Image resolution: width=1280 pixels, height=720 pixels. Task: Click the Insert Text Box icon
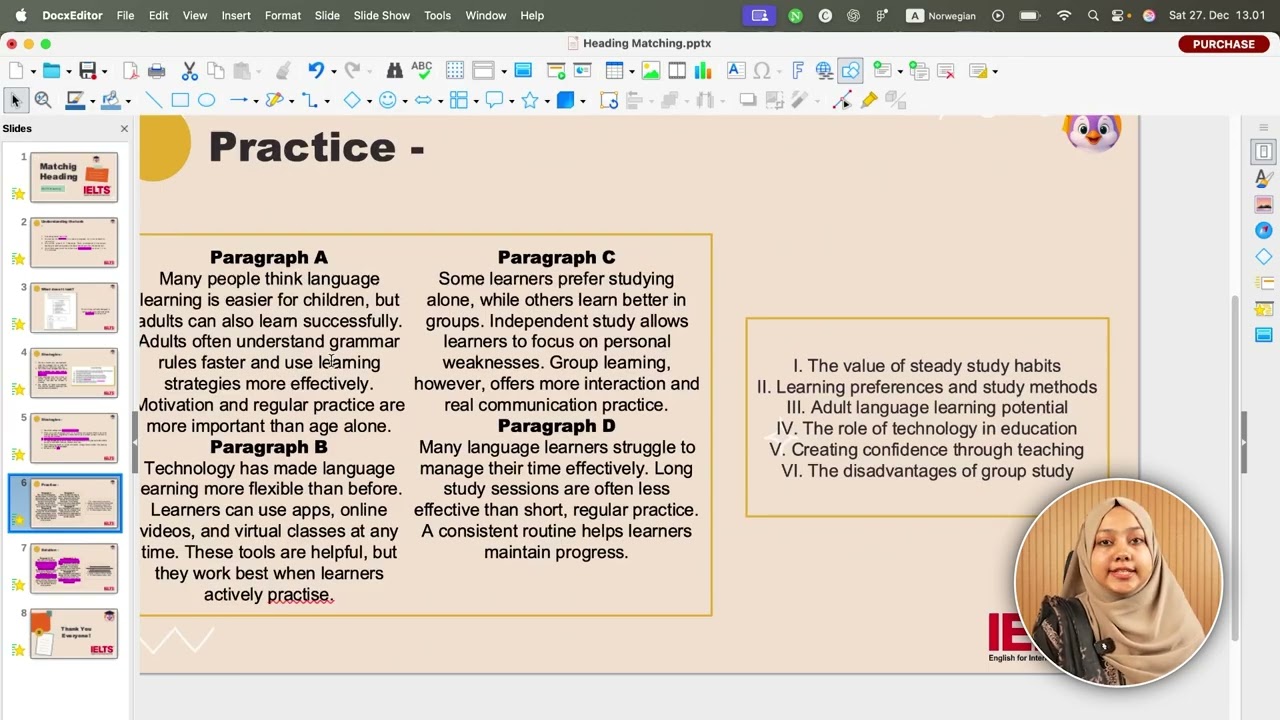tap(735, 71)
